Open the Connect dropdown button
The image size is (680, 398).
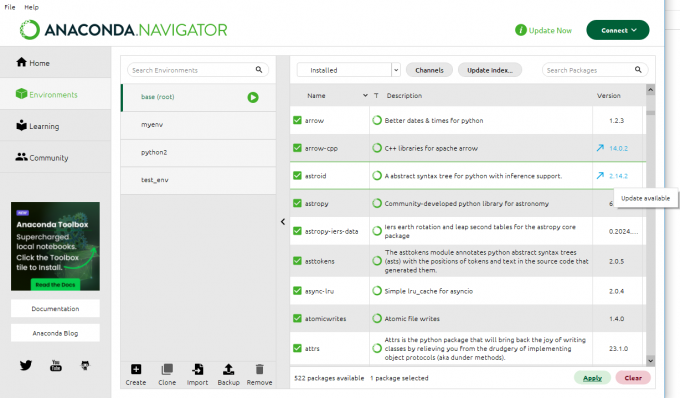[618, 30]
